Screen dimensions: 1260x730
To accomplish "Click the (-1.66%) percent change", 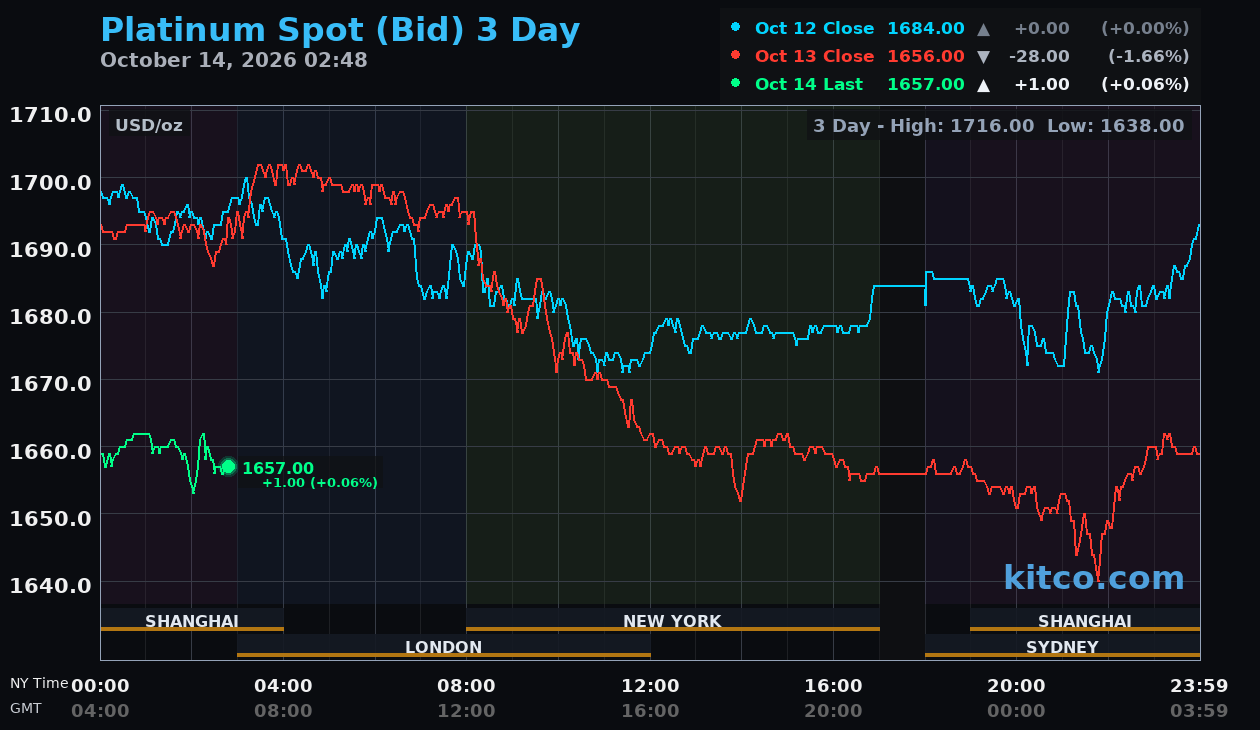I will pos(1148,56).
